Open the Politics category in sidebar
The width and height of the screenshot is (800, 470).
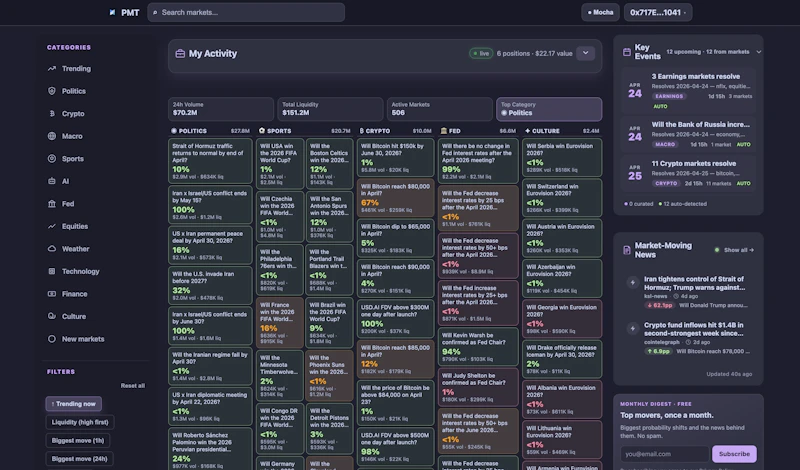coord(74,91)
